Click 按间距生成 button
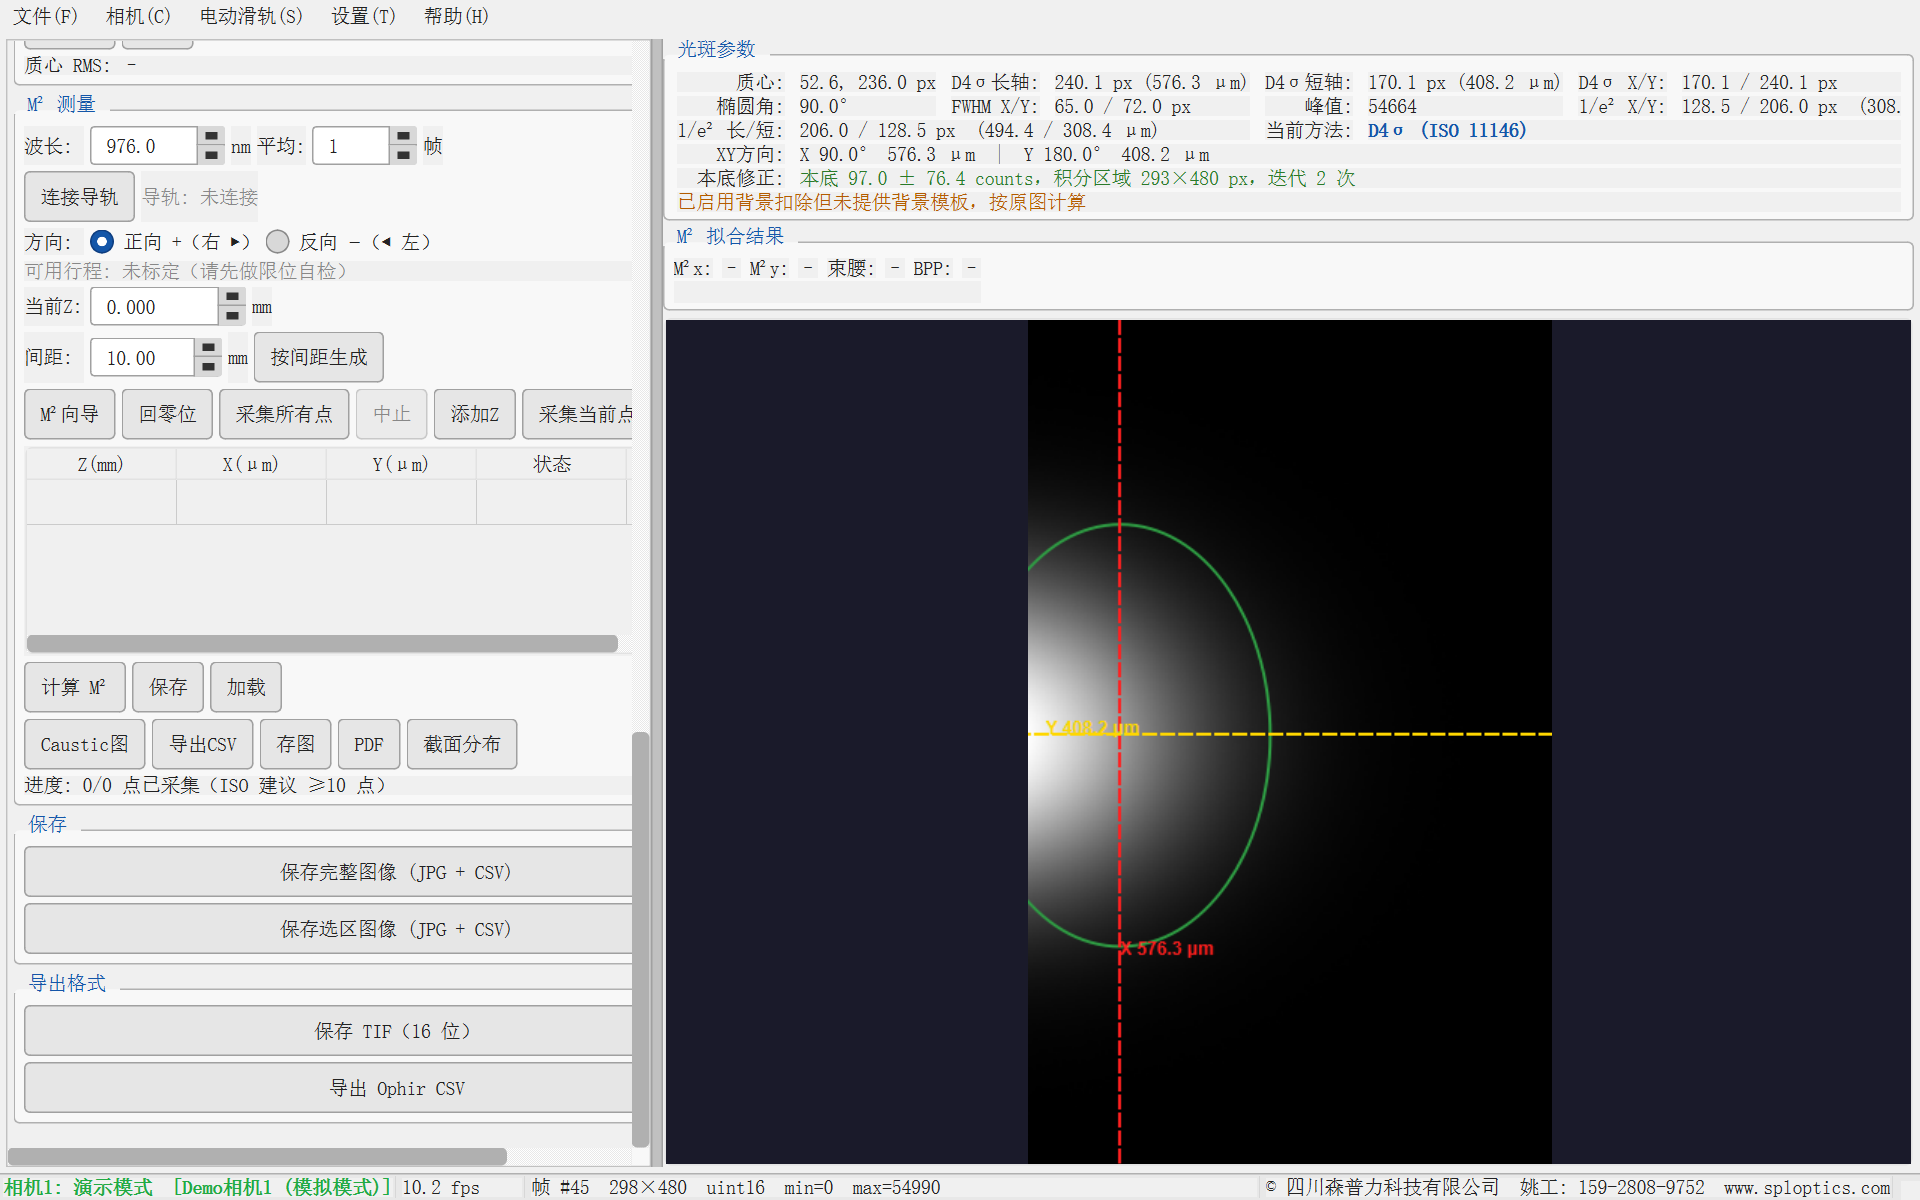1920x1200 pixels. tap(318, 357)
